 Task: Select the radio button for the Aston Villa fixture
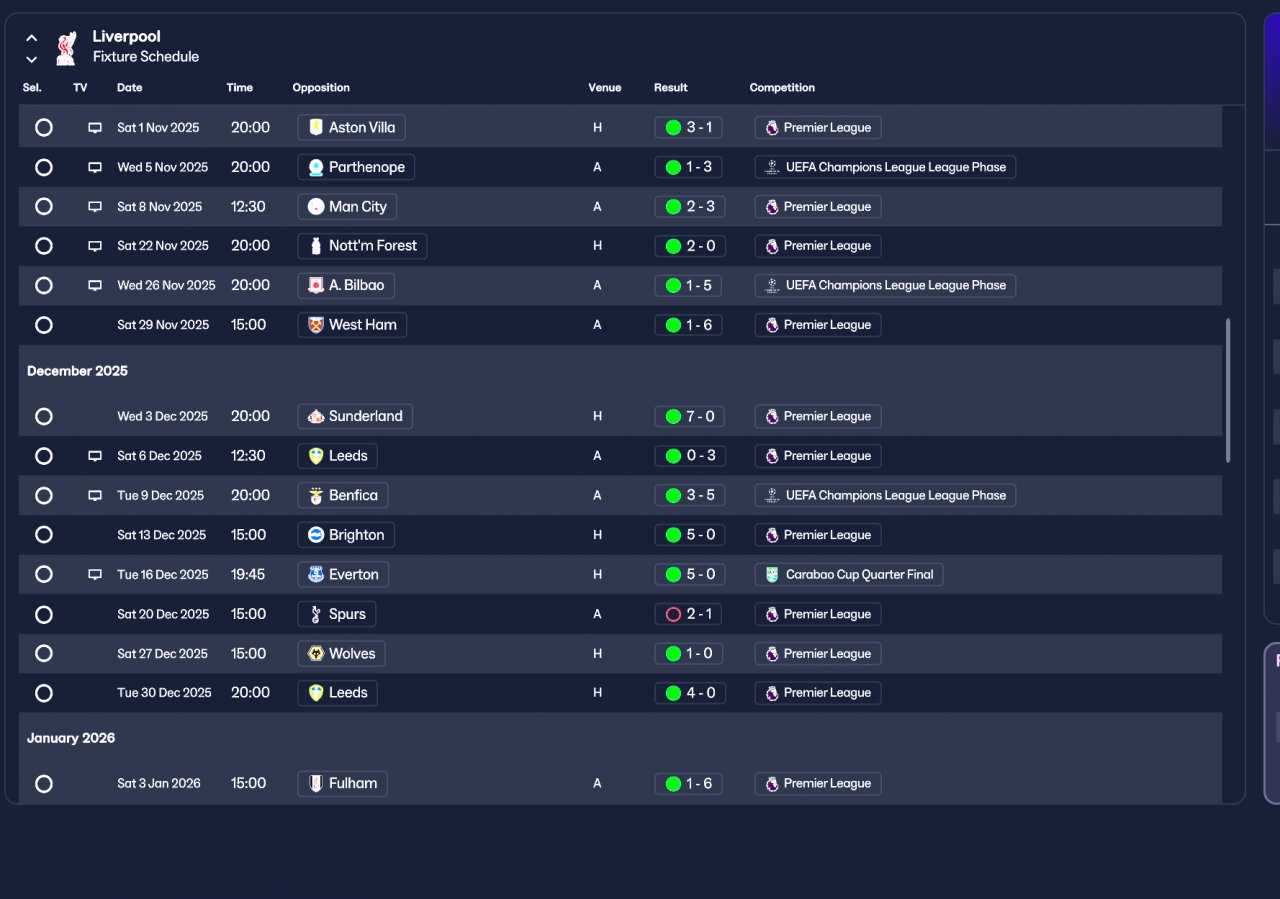(x=44, y=127)
